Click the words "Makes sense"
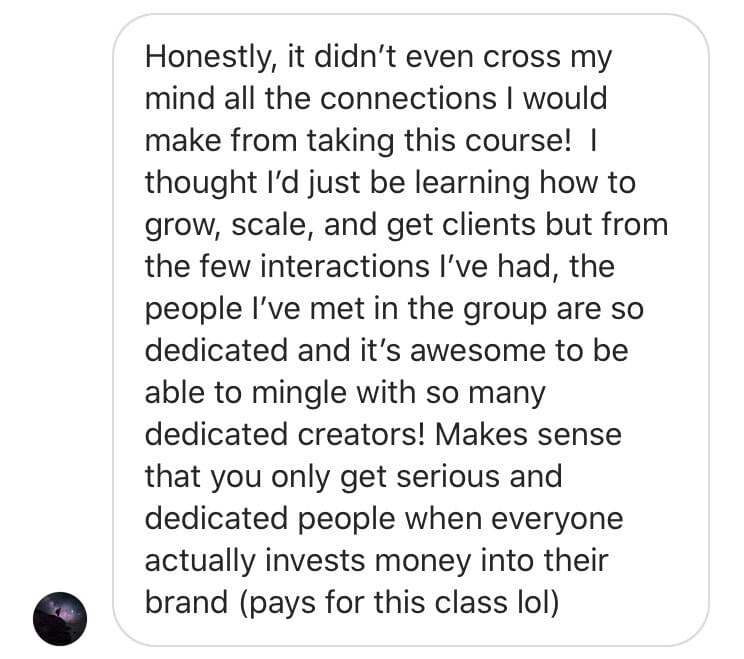744x659 pixels. click(528, 435)
